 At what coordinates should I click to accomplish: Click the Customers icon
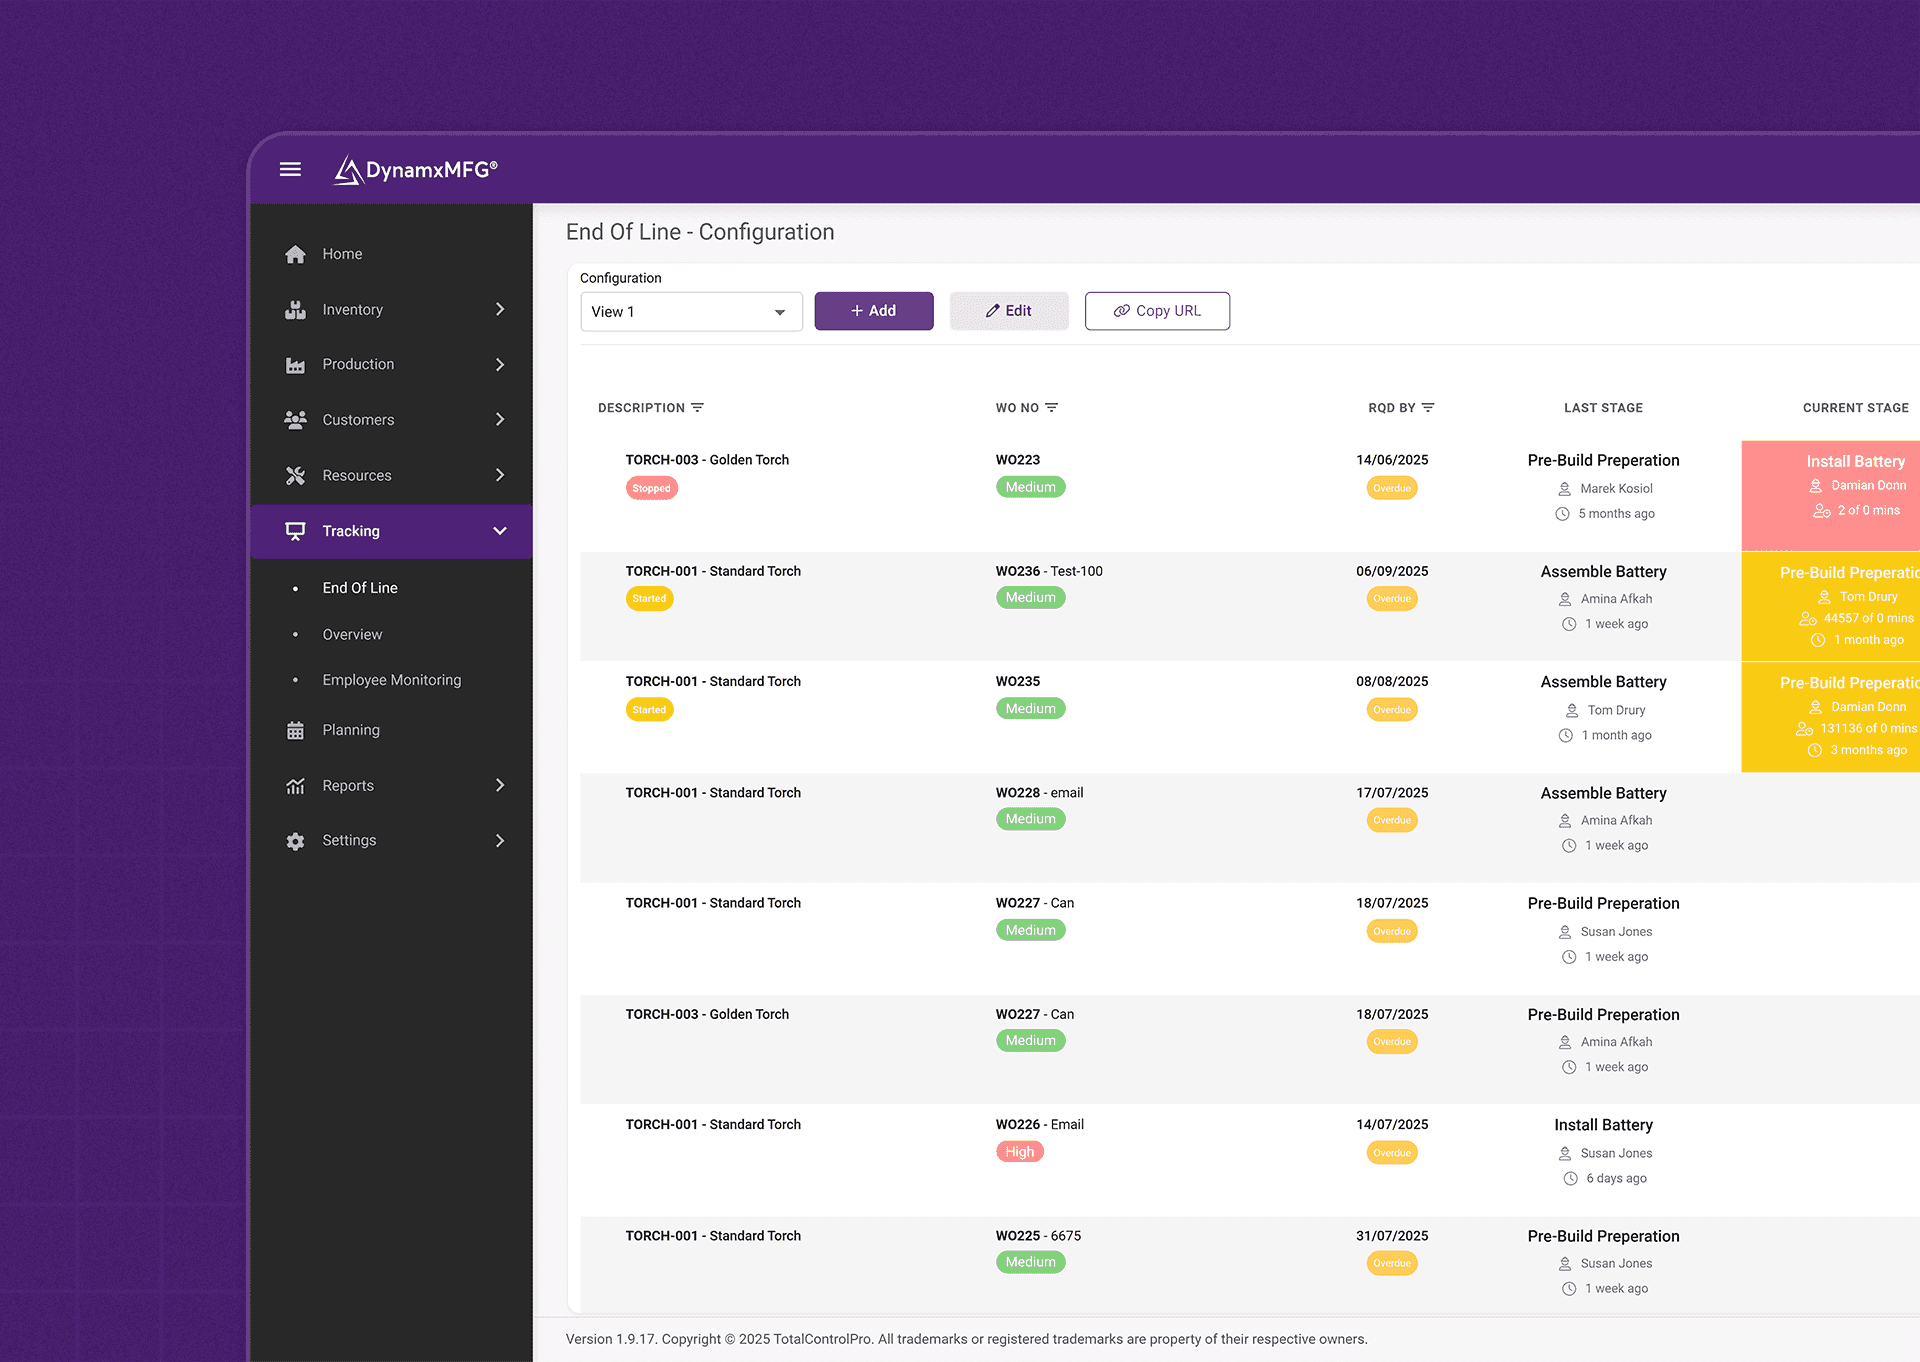tap(295, 419)
